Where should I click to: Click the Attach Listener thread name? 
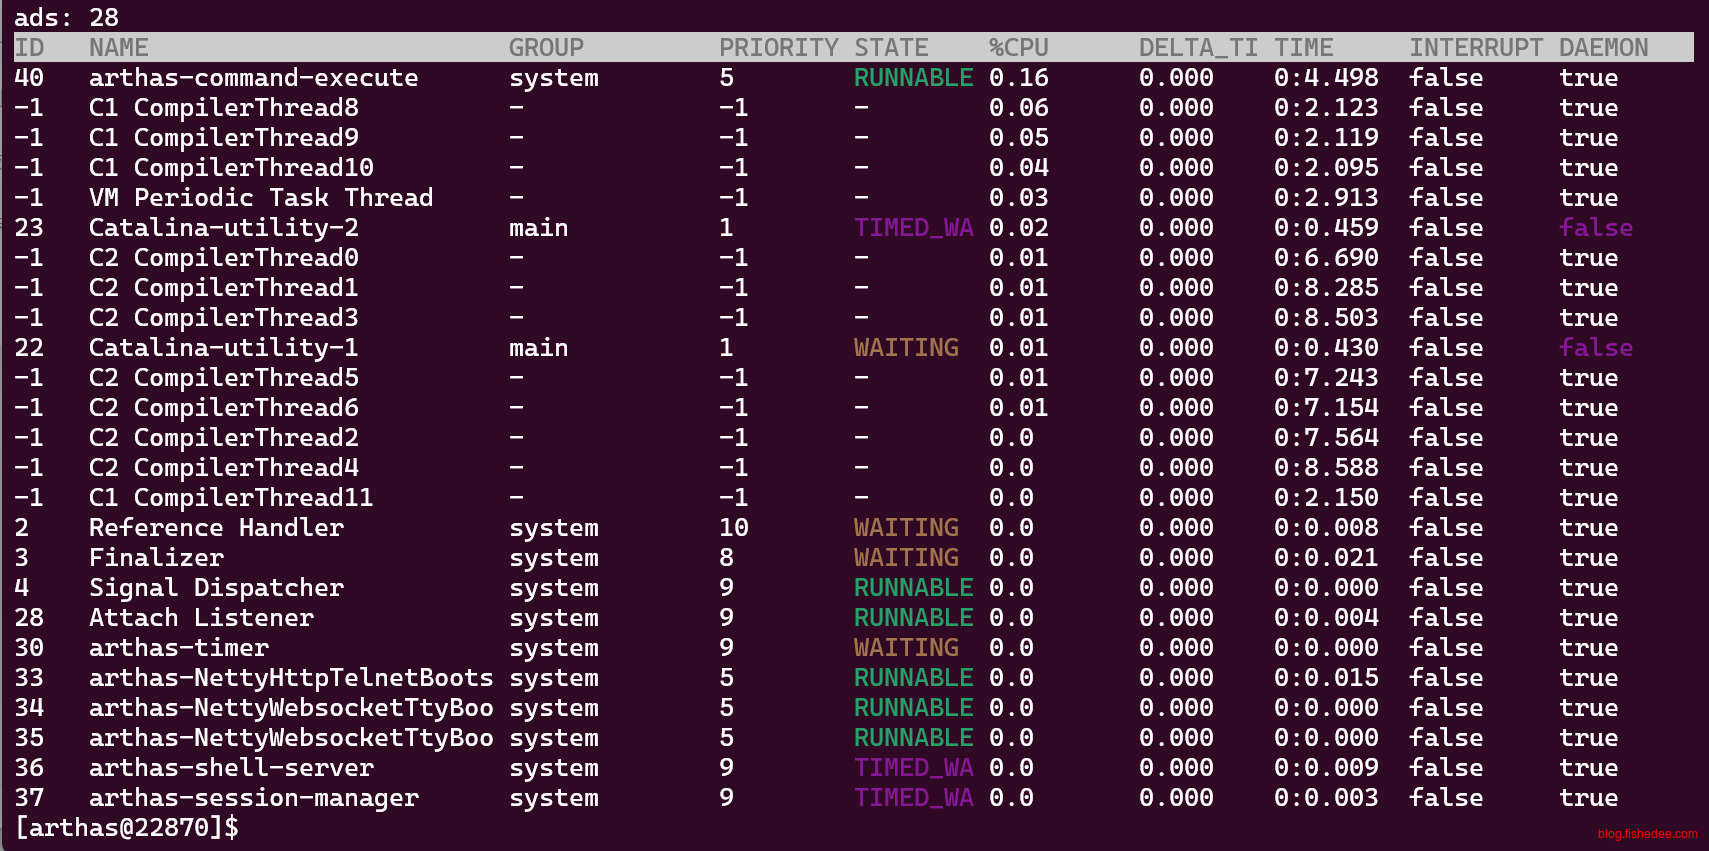pos(201,618)
